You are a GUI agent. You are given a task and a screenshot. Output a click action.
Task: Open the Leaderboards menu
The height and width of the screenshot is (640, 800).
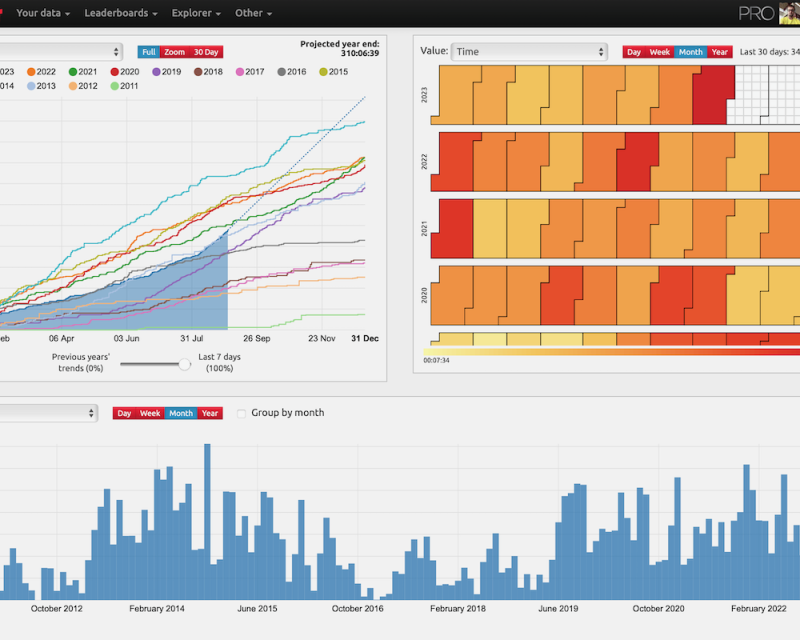(x=121, y=13)
